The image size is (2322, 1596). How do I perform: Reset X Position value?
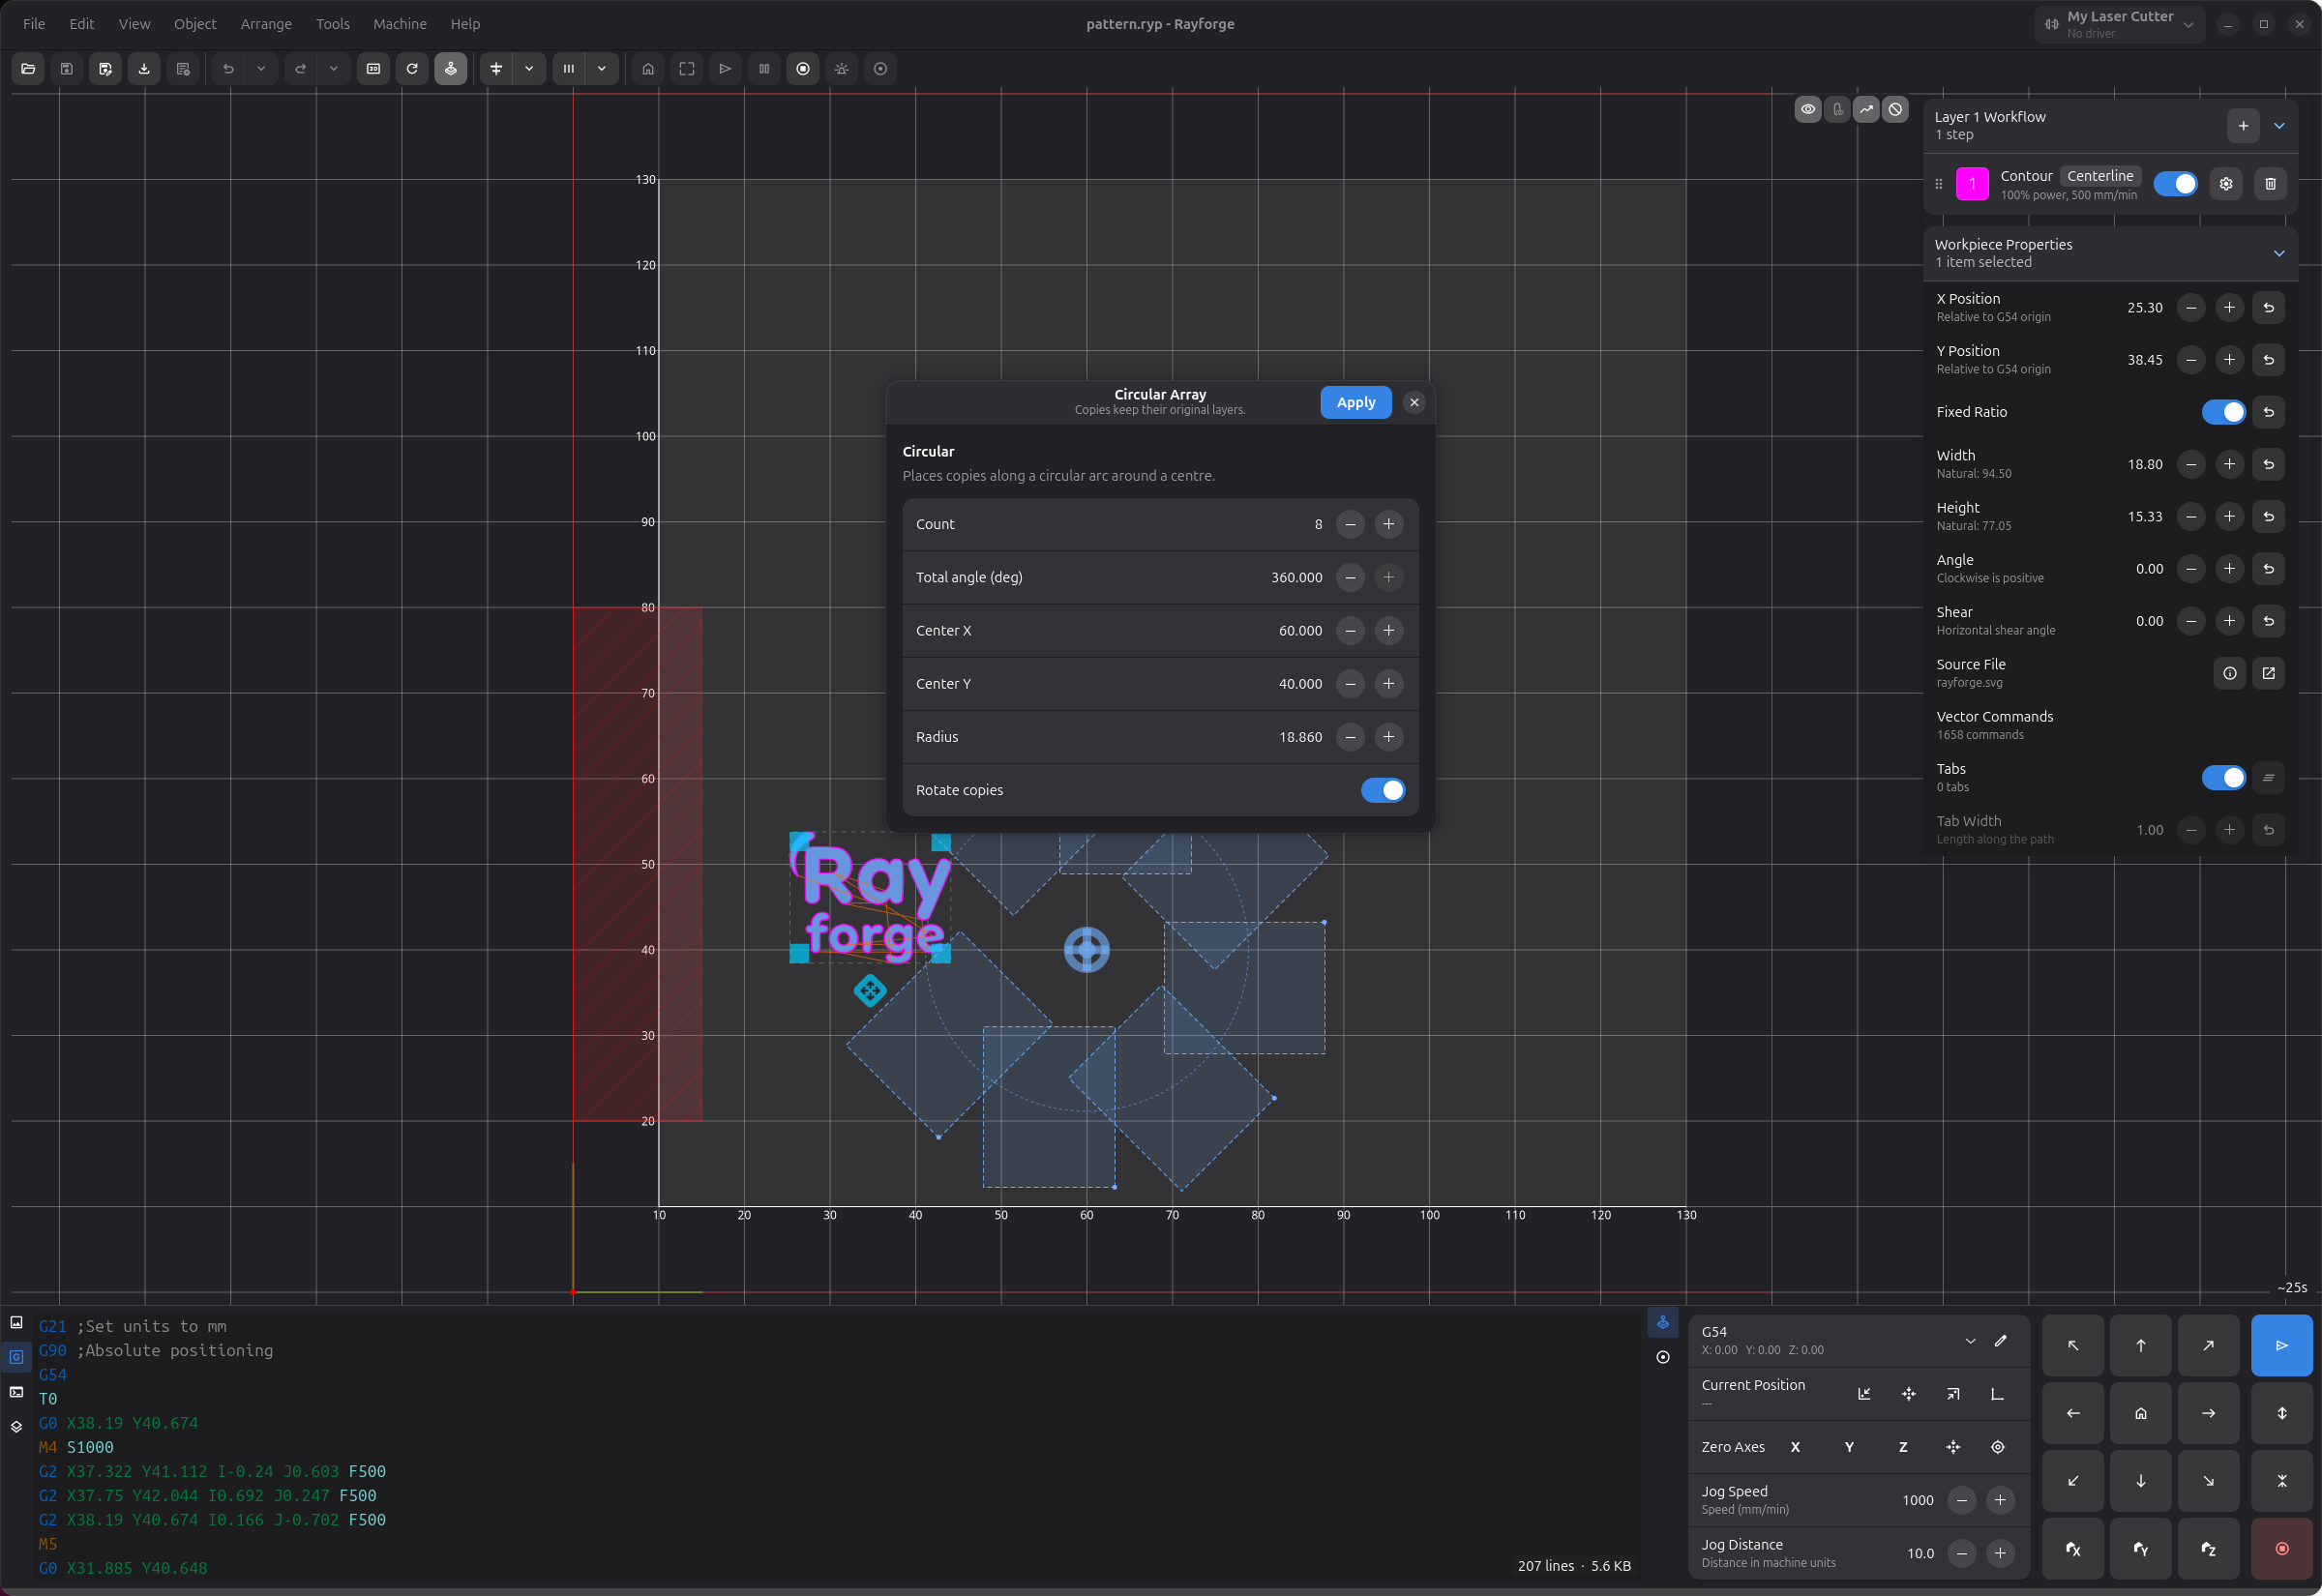click(x=2269, y=308)
